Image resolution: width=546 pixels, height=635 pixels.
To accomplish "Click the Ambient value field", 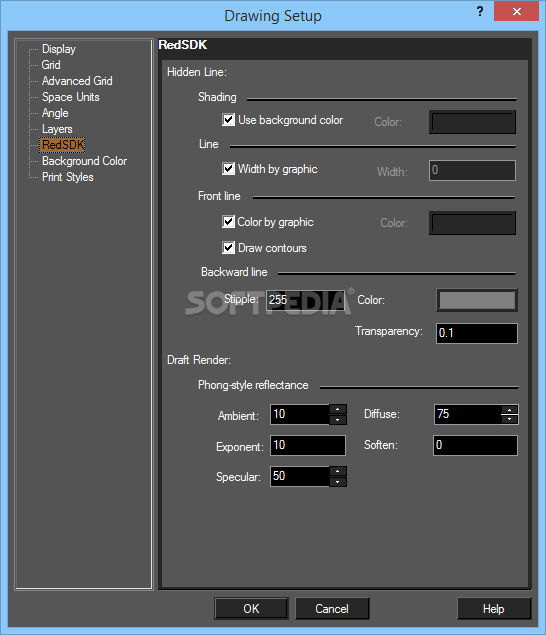I will (x=300, y=414).
